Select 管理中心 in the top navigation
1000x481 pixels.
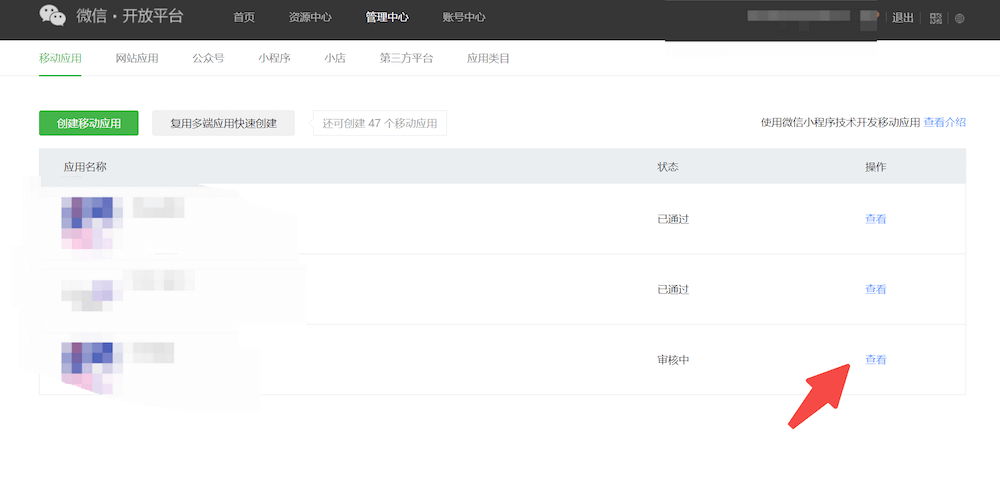pyautogui.click(x=387, y=18)
